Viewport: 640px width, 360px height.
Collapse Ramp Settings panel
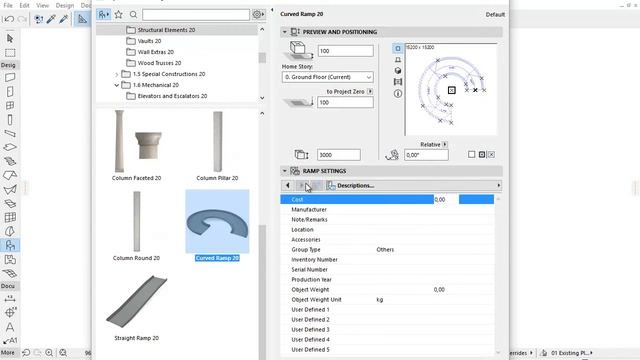pos(284,171)
